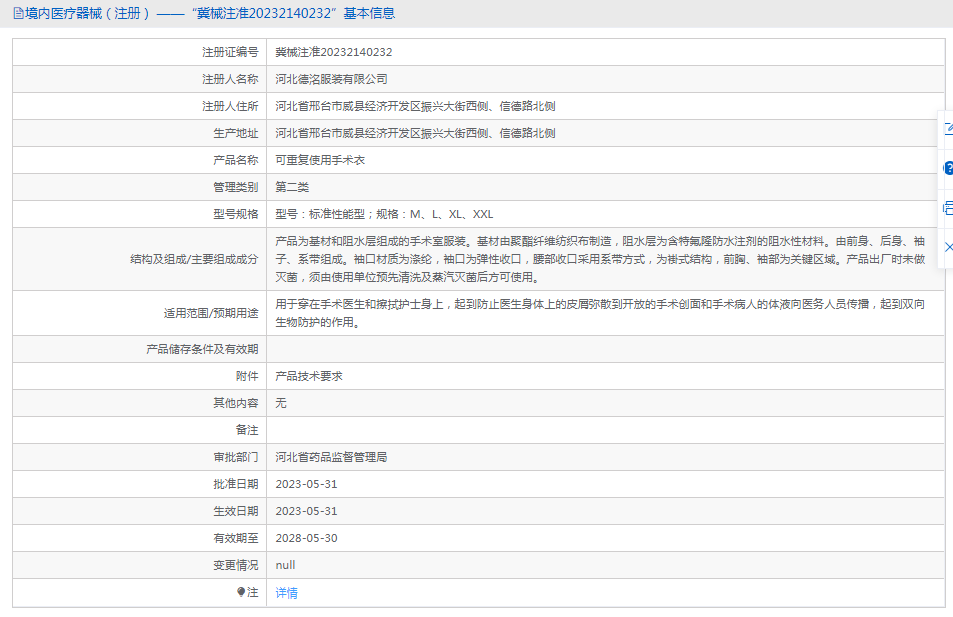Image resolution: width=953 pixels, height=617 pixels.
Task: Click the 变更情况 row label
Action: click(235, 565)
